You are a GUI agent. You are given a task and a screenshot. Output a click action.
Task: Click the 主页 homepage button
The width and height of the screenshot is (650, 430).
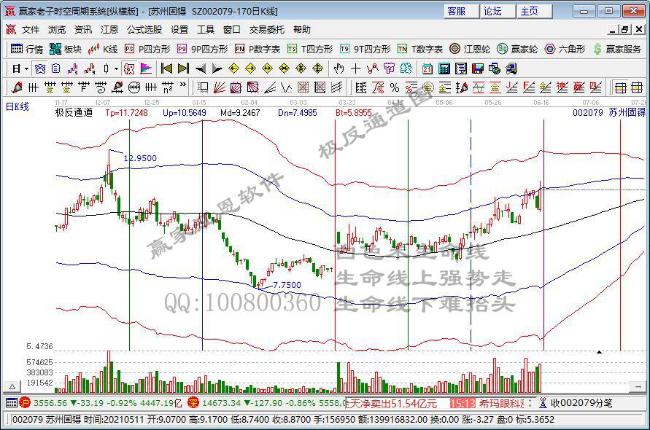click(534, 11)
